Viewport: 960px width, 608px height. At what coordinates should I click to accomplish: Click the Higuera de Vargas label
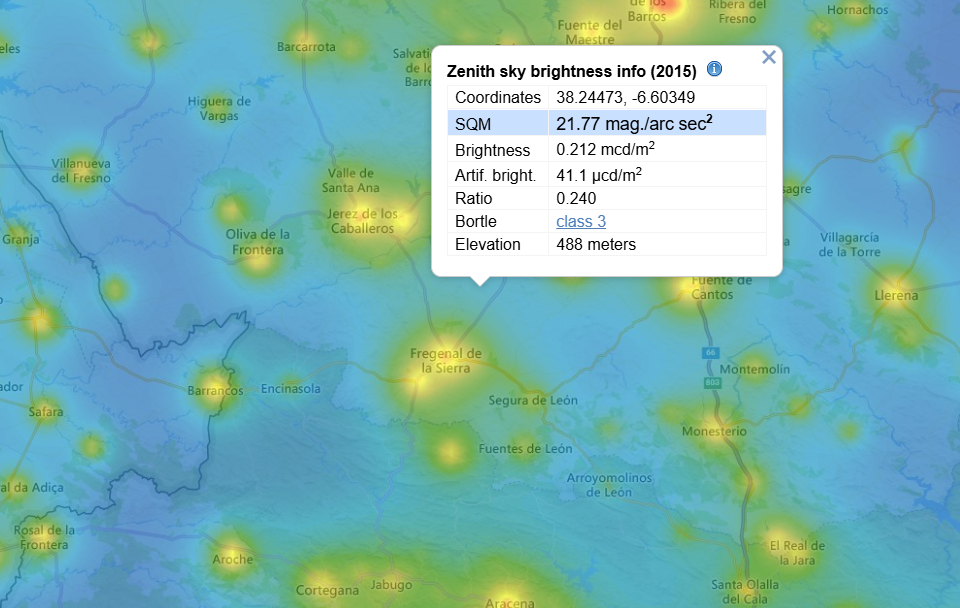(x=219, y=108)
